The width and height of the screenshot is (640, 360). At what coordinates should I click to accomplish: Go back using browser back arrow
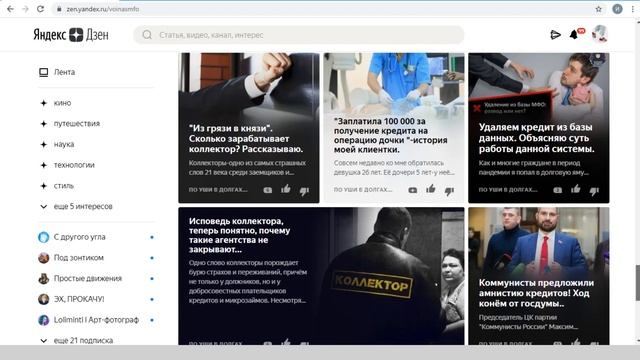[11, 9]
